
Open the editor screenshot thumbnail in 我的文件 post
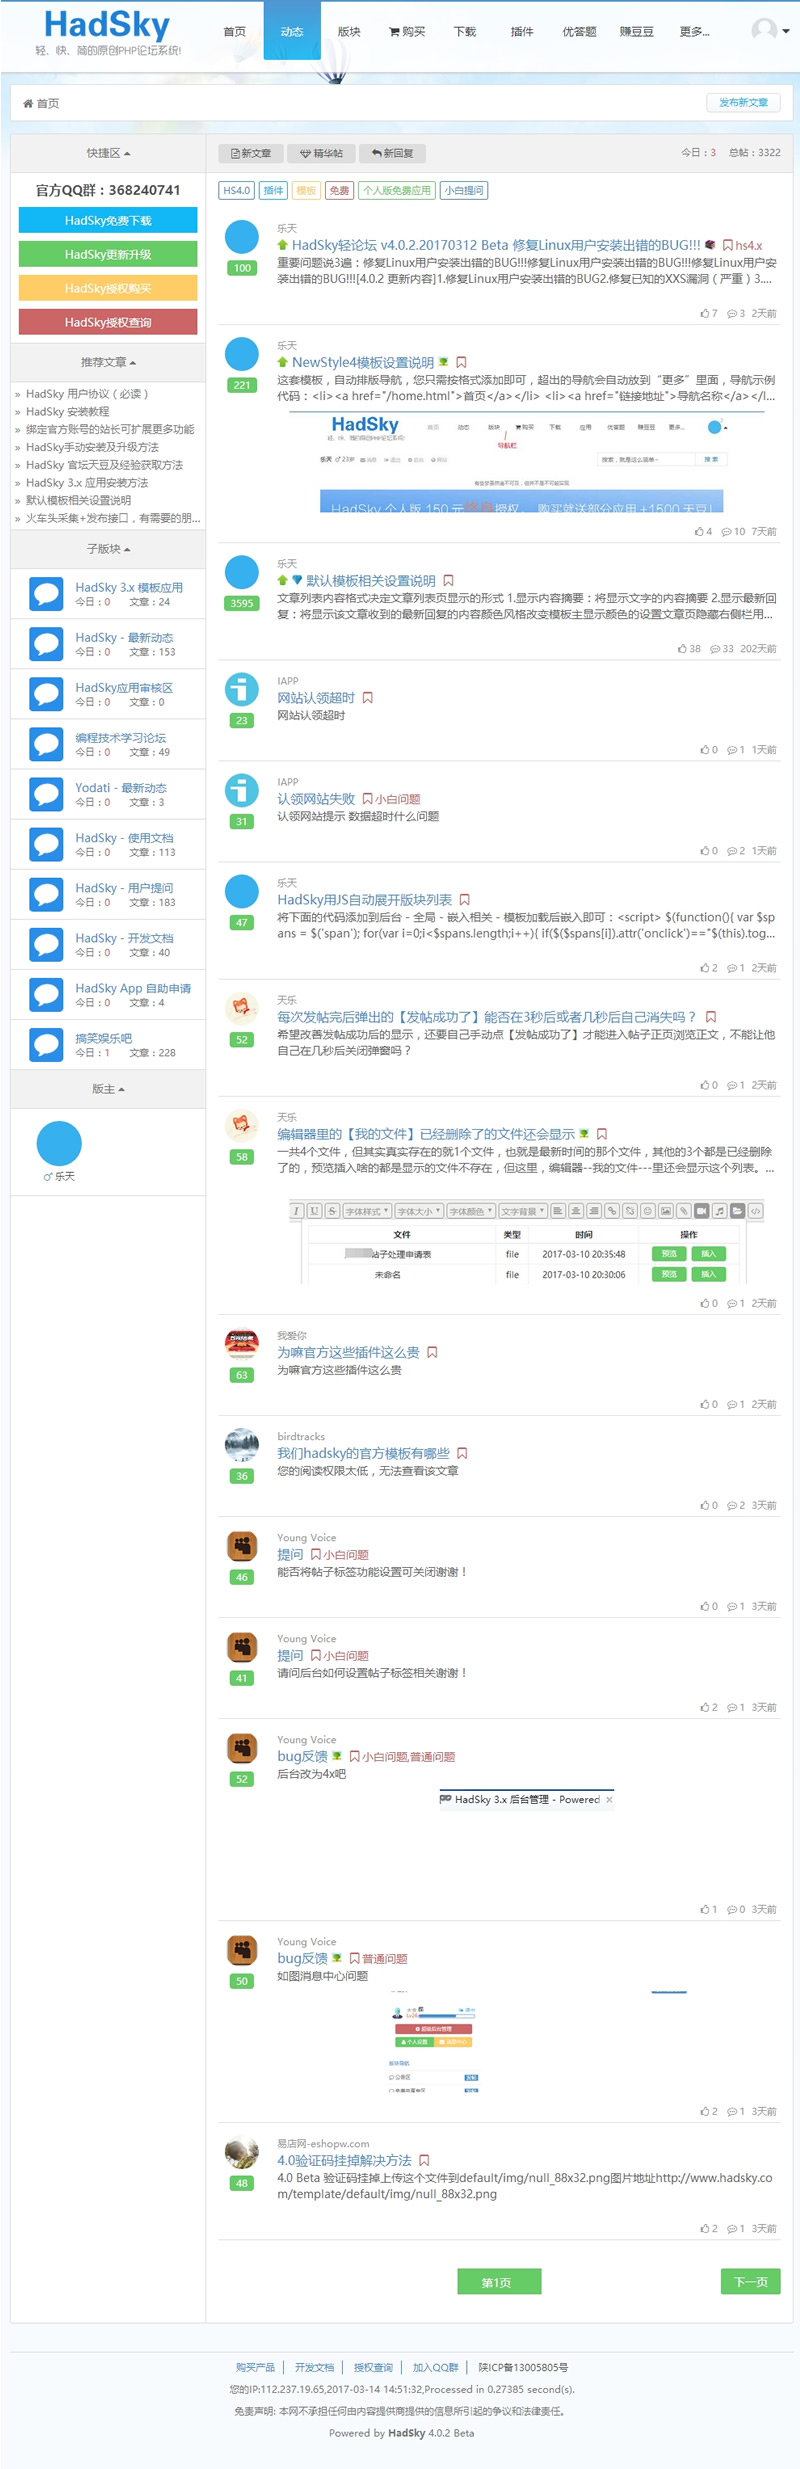click(527, 1241)
